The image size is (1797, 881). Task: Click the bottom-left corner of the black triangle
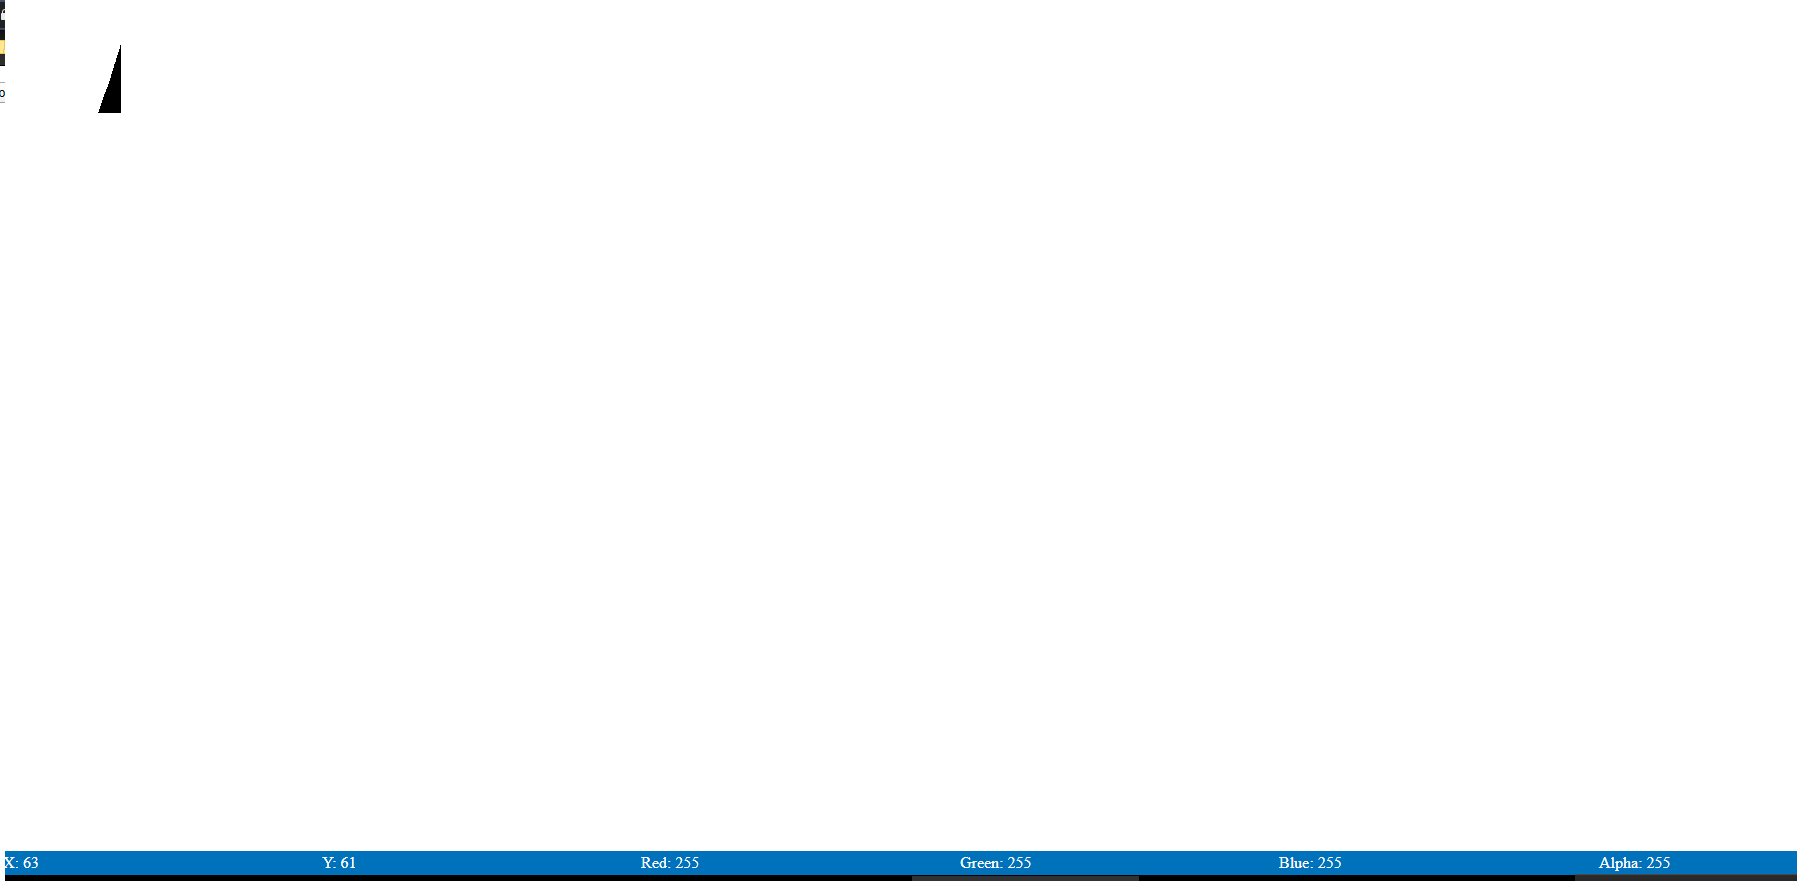[100, 111]
